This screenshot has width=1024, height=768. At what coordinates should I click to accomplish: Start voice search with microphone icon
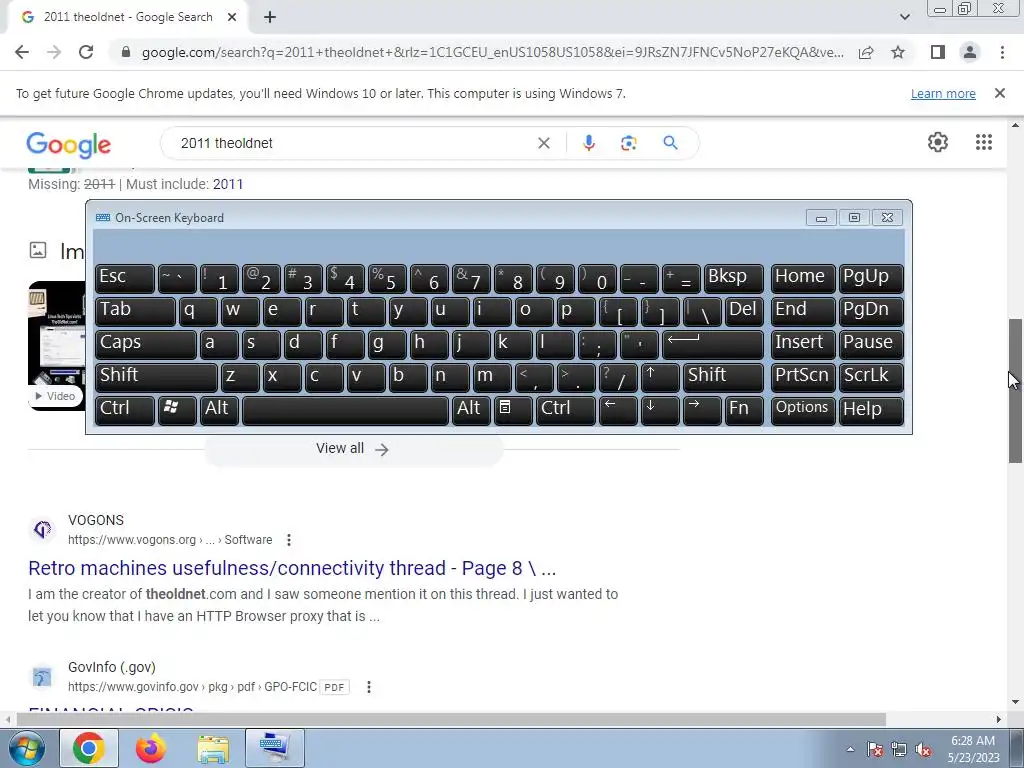pos(588,143)
